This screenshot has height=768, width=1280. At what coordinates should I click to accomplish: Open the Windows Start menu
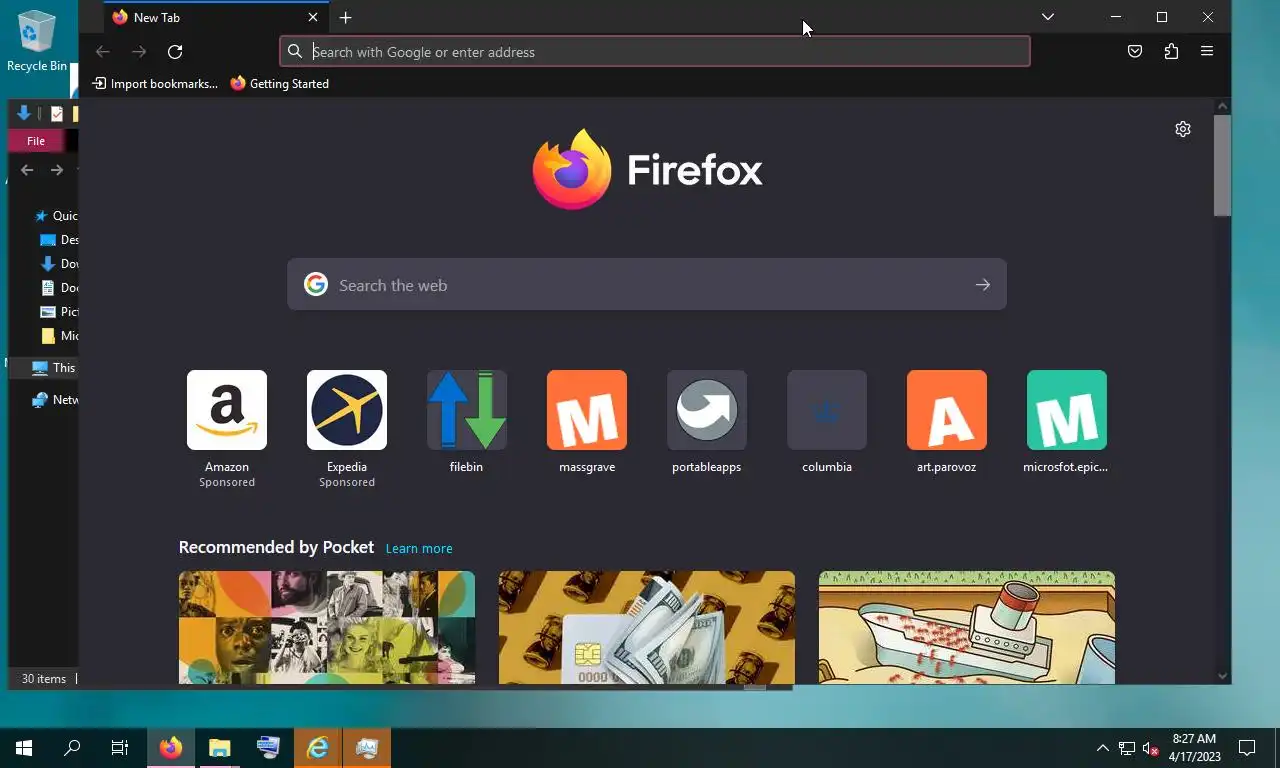click(24, 748)
